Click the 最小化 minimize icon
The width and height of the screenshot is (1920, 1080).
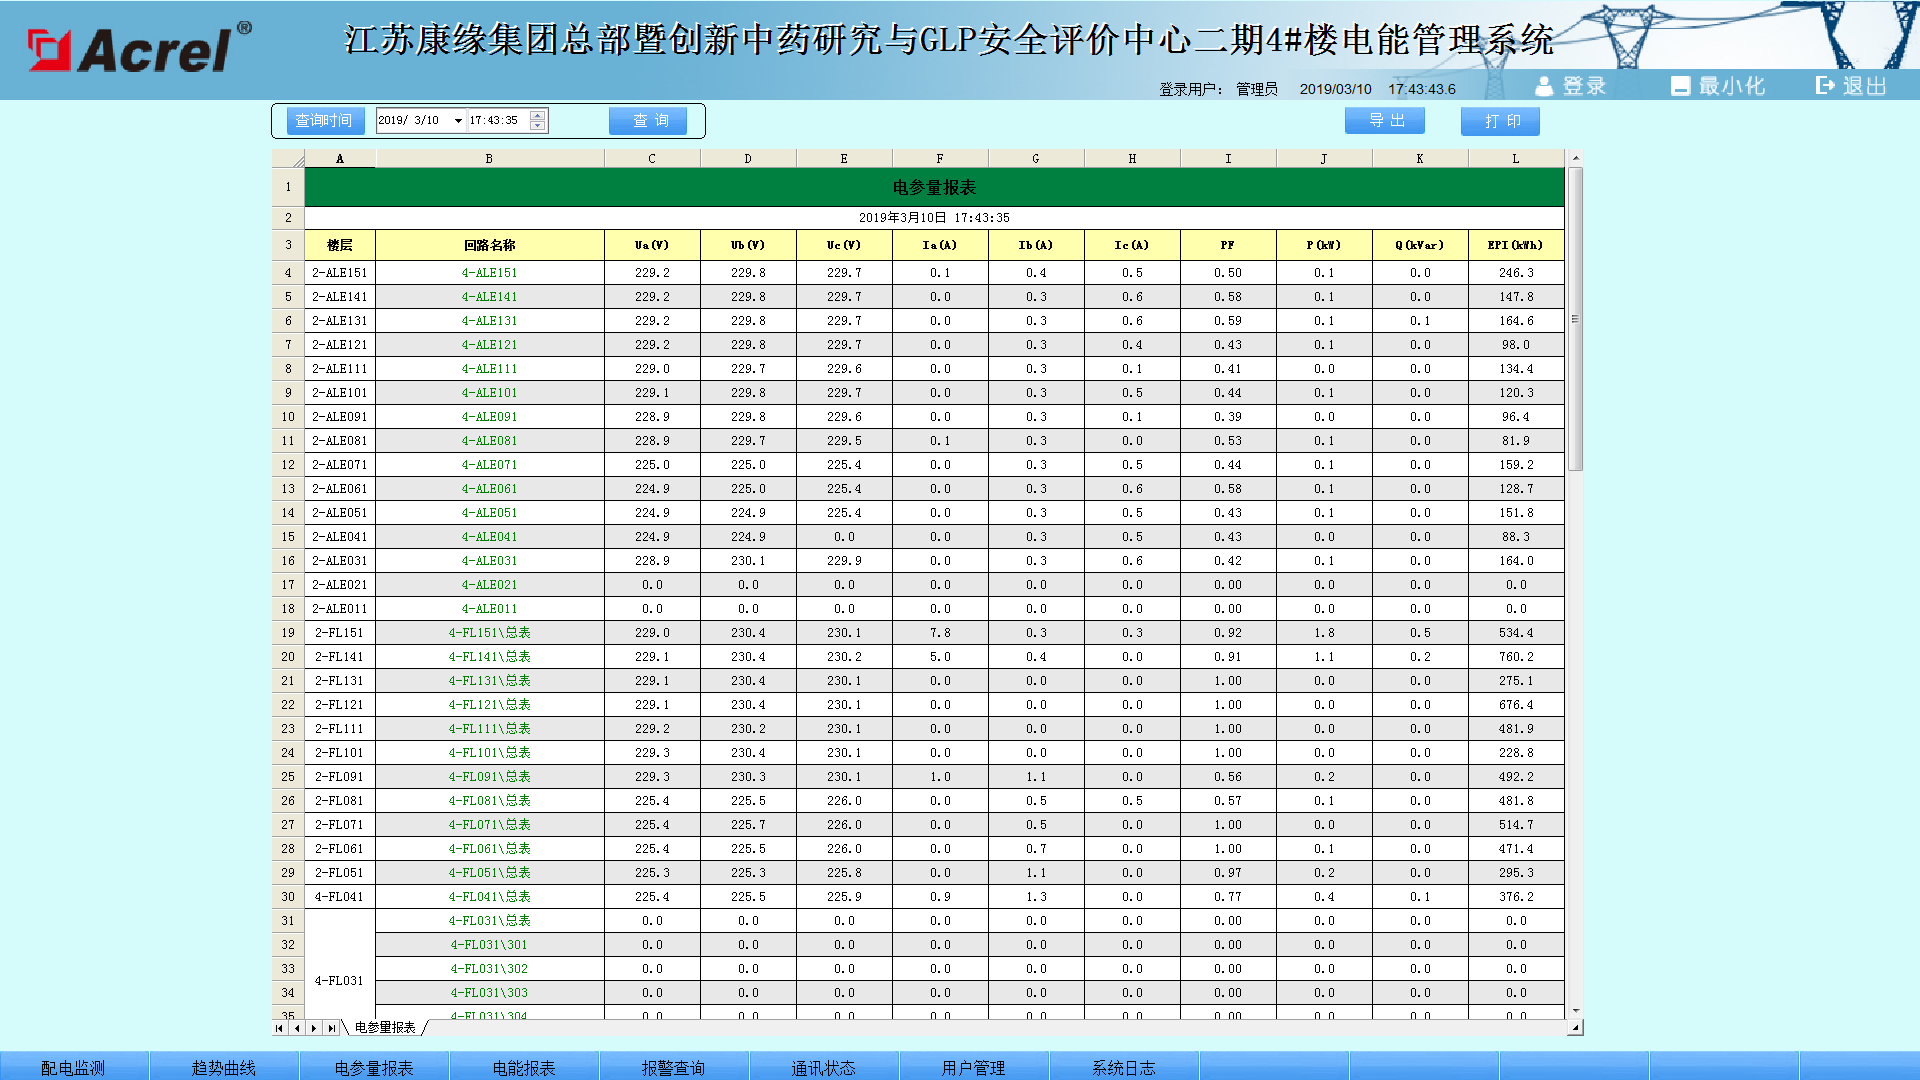click(1680, 86)
